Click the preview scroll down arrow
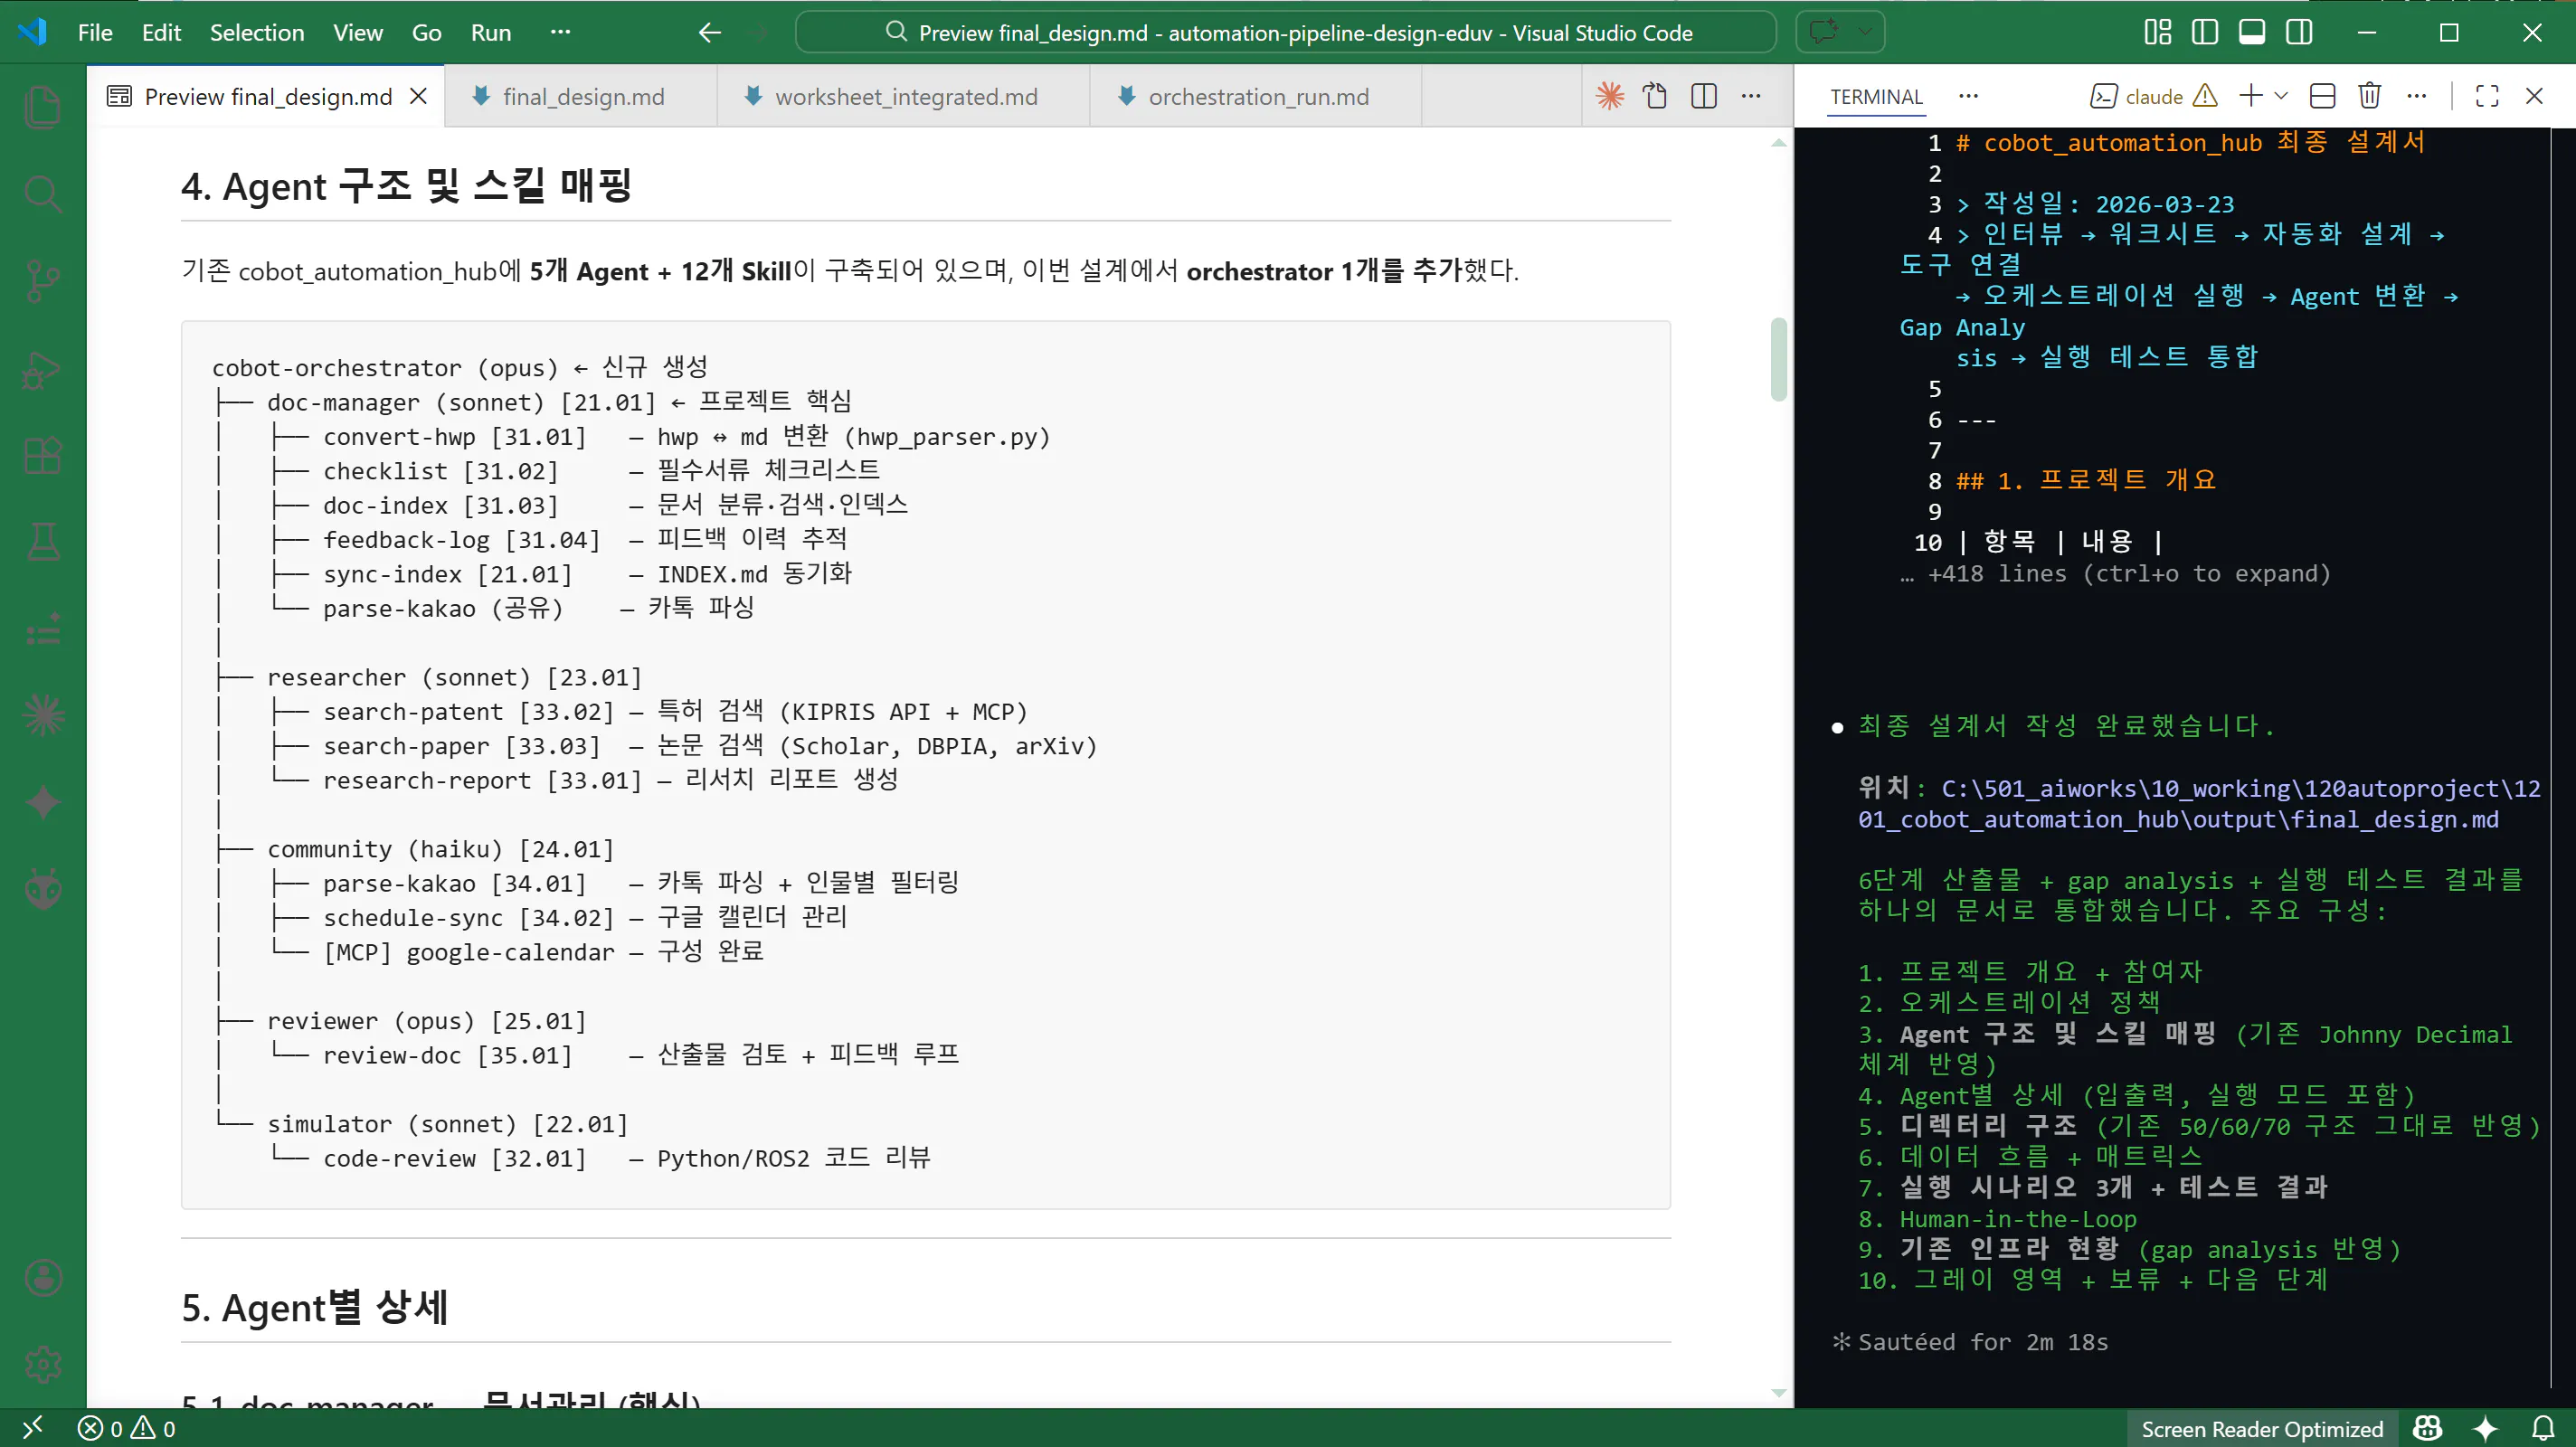The width and height of the screenshot is (2576, 1447). pyautogui.click(x=1778, y=1392)
